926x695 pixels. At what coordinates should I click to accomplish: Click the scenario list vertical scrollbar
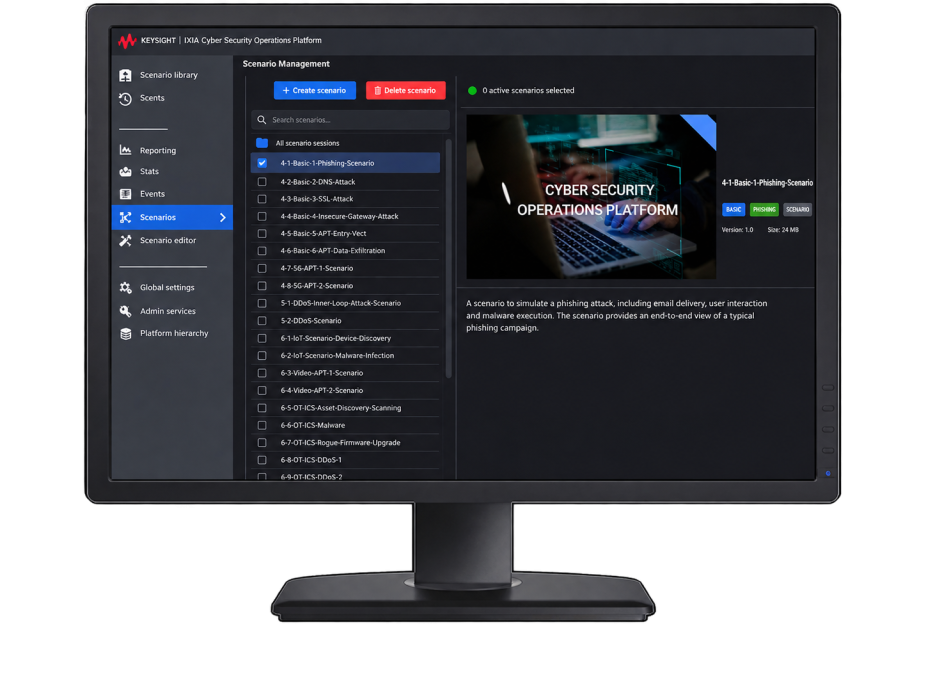pyautogui.click(x=448, y=258)
